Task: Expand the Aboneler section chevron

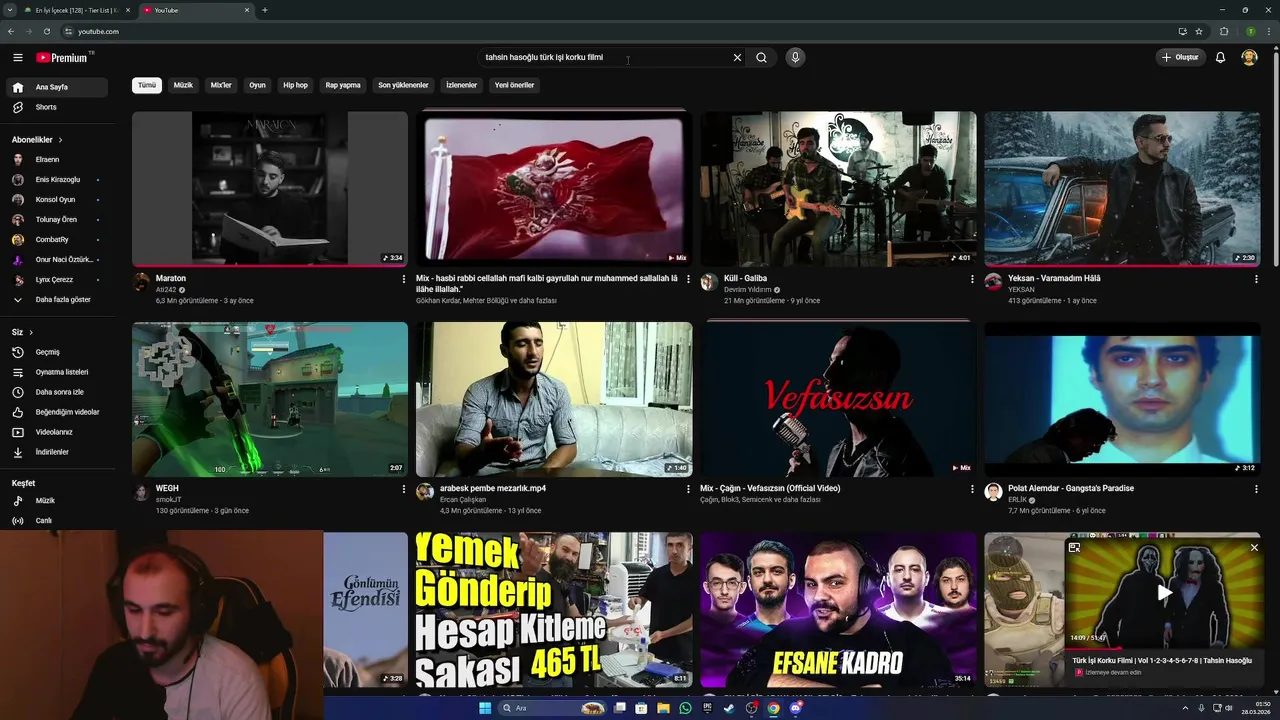Action: 60,140
